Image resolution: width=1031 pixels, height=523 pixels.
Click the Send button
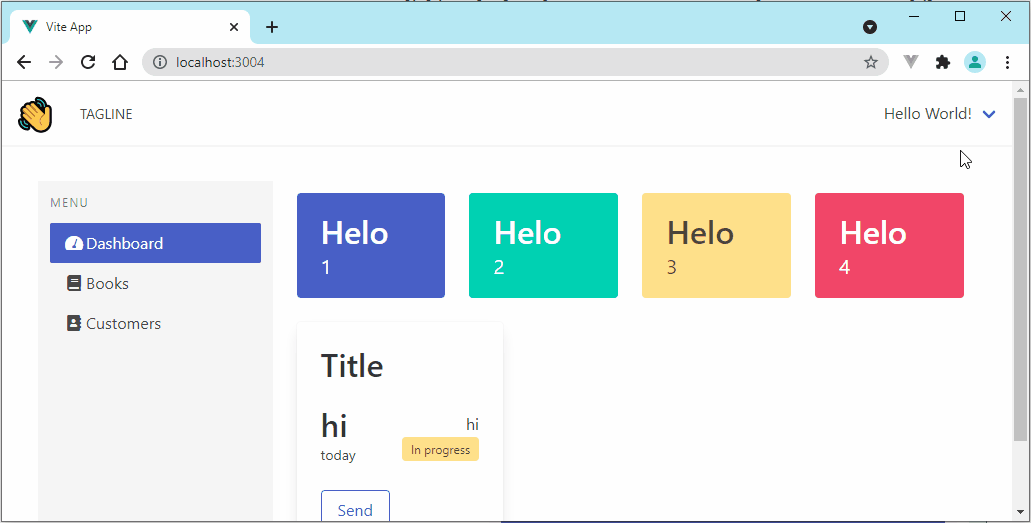click(x=355, y=509)
